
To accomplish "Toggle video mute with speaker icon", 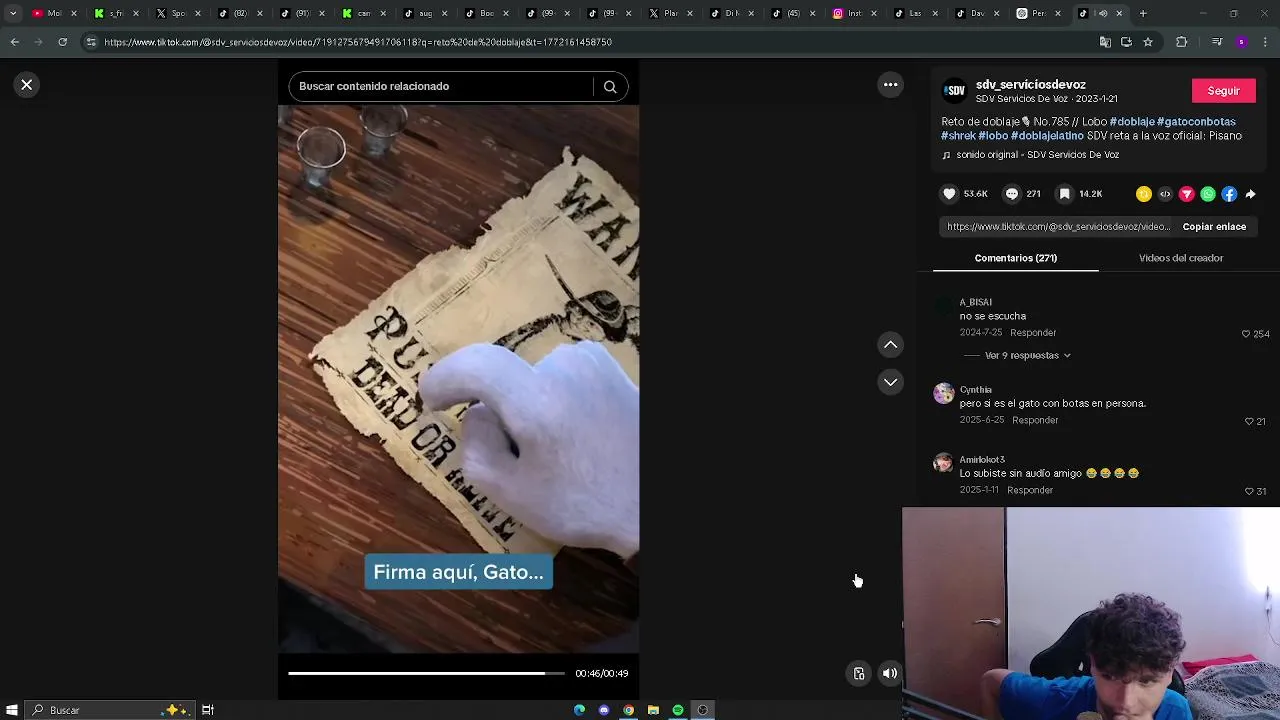I will pos(889,674).
